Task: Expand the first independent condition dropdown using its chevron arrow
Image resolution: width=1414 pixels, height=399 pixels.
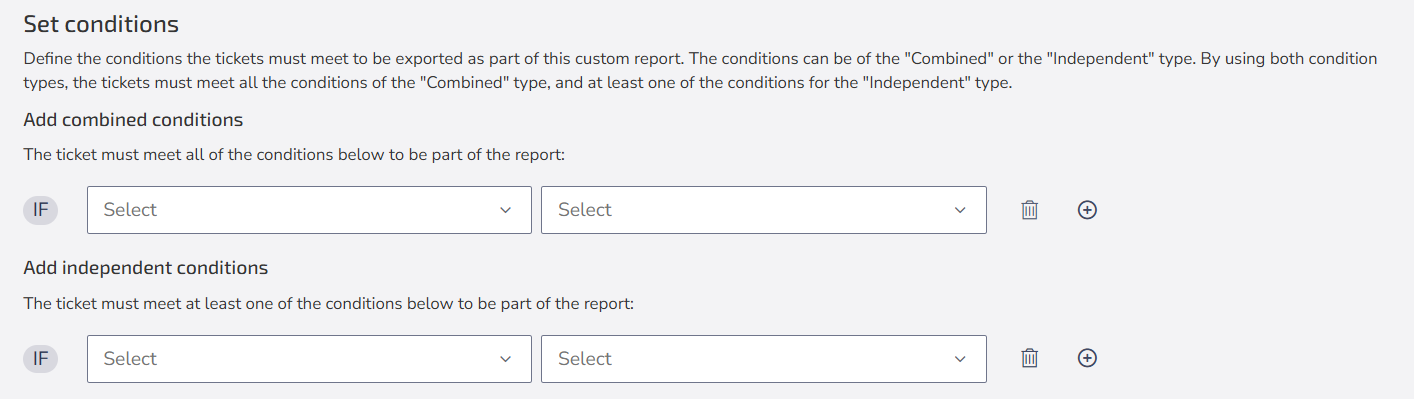Action: click(505, 358)
